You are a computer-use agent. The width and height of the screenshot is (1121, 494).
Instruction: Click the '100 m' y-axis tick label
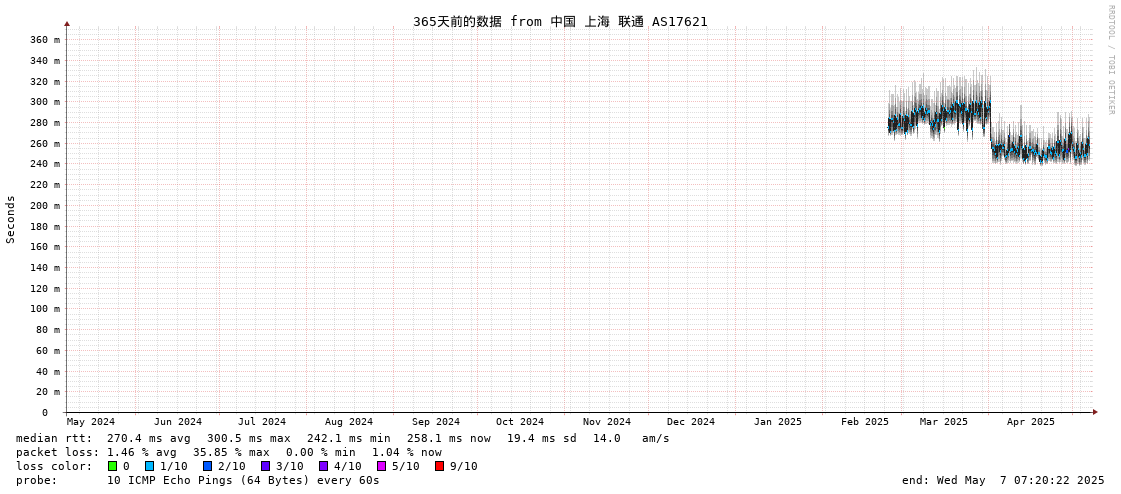point(45,309)
